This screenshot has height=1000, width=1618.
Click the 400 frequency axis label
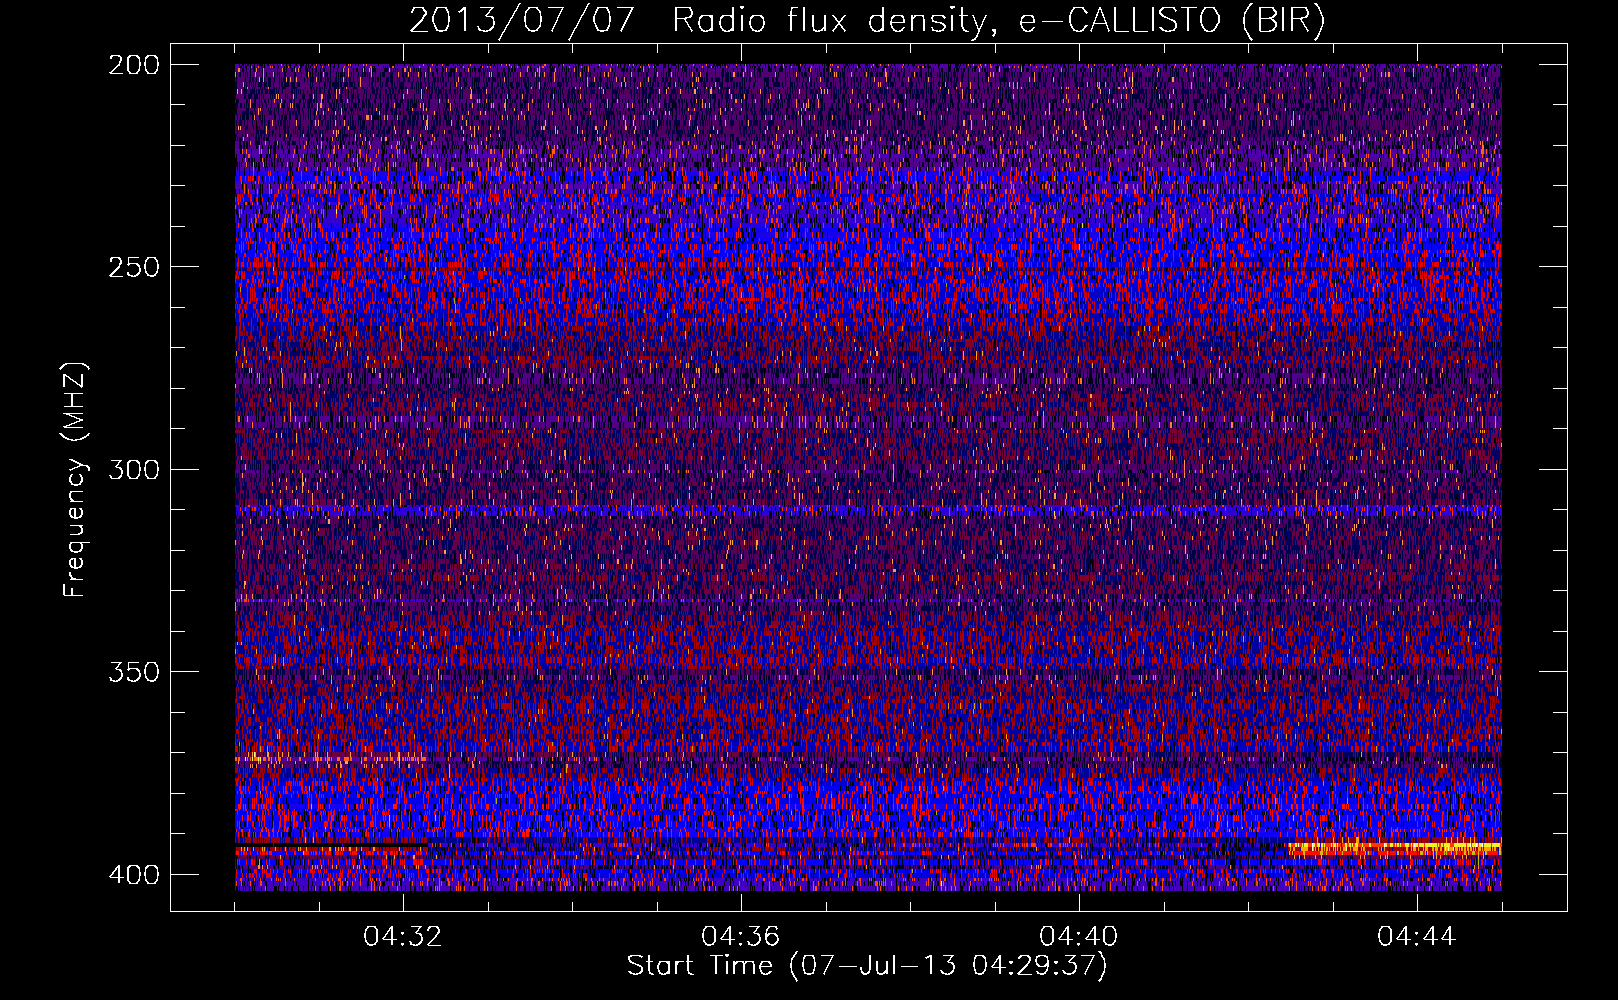133,875
